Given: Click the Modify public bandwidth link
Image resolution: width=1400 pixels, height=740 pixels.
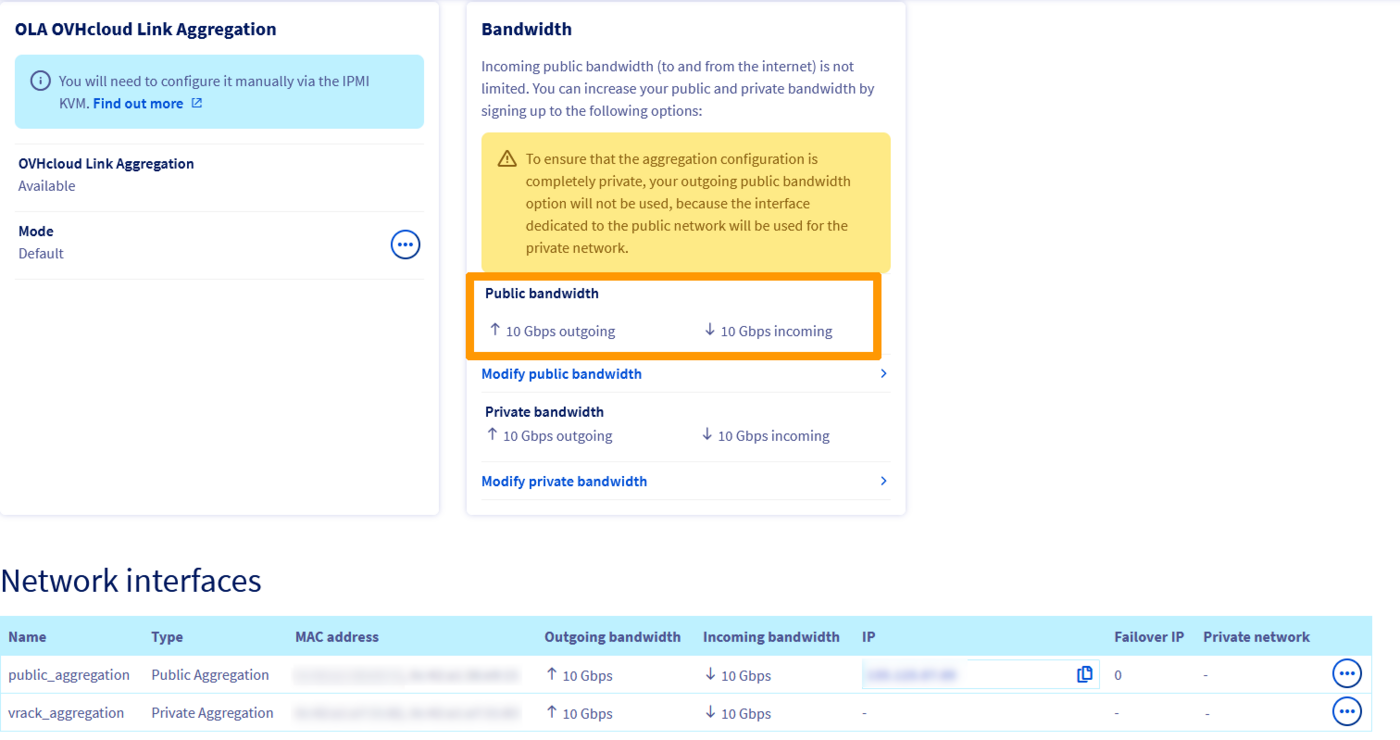Looking at the screenshot, I should [561, 374].
